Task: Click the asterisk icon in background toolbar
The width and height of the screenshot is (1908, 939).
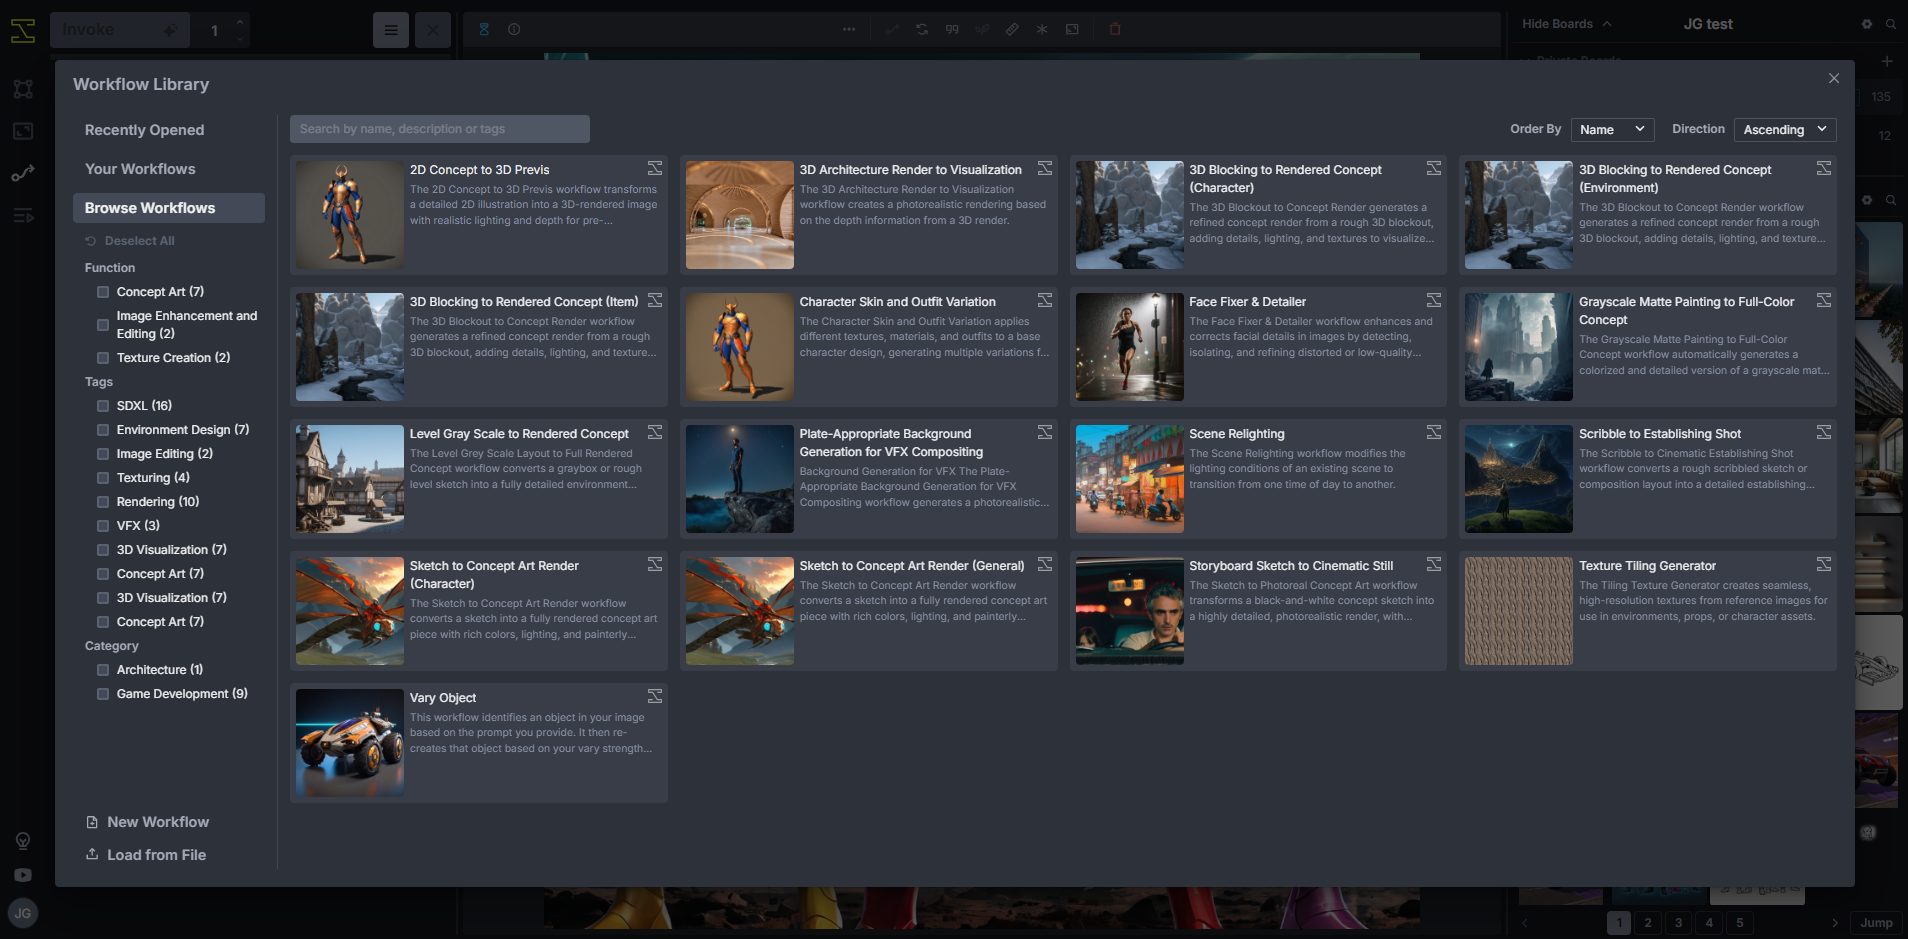Action: 1042,30
